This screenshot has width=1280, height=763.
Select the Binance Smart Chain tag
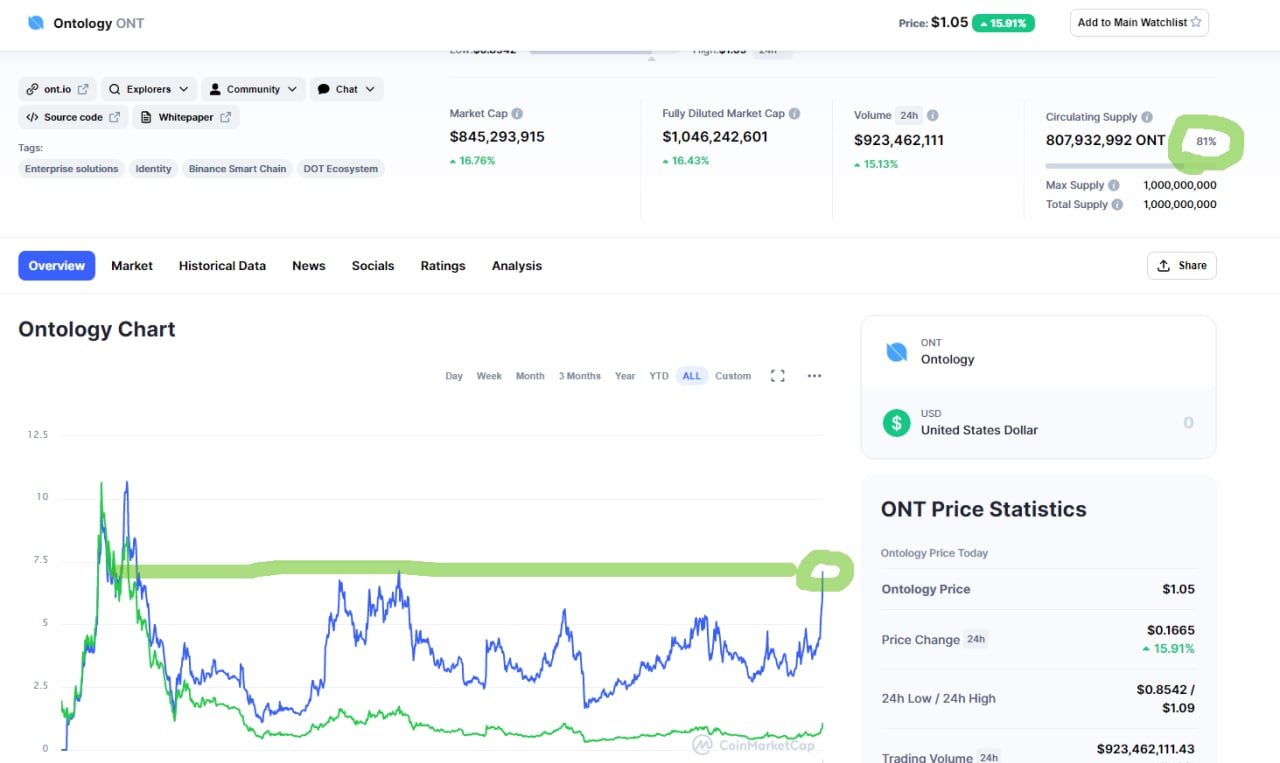pyautogui.click(x=237, y=169)
